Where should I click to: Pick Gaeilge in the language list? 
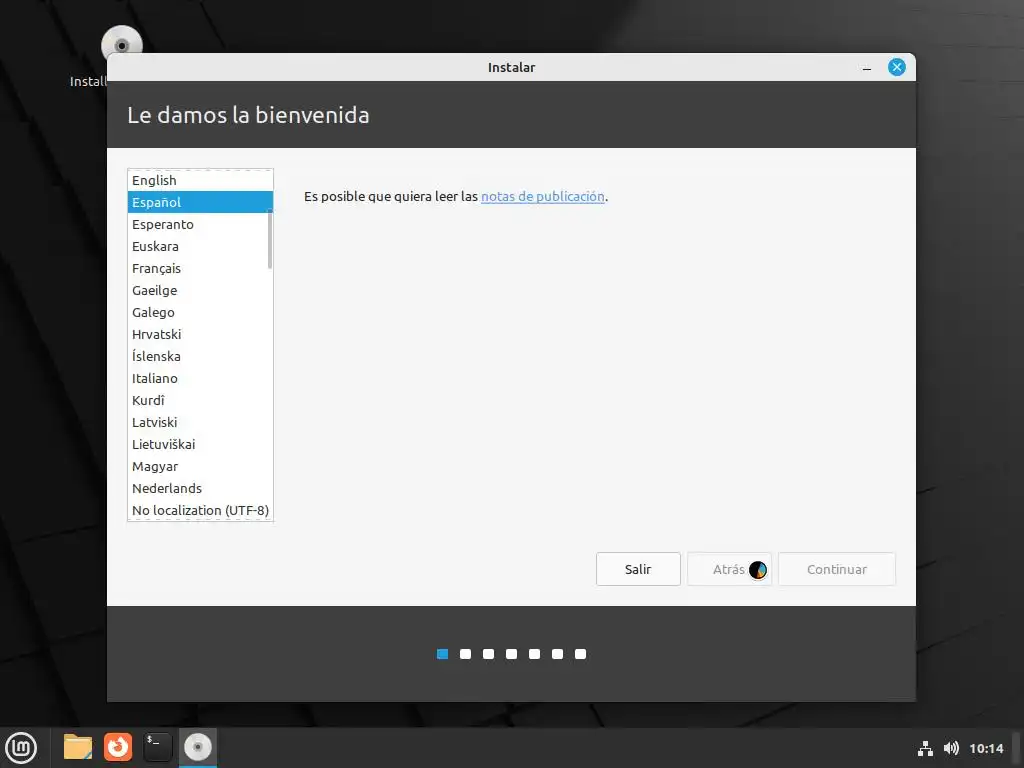tap(200, 291)
